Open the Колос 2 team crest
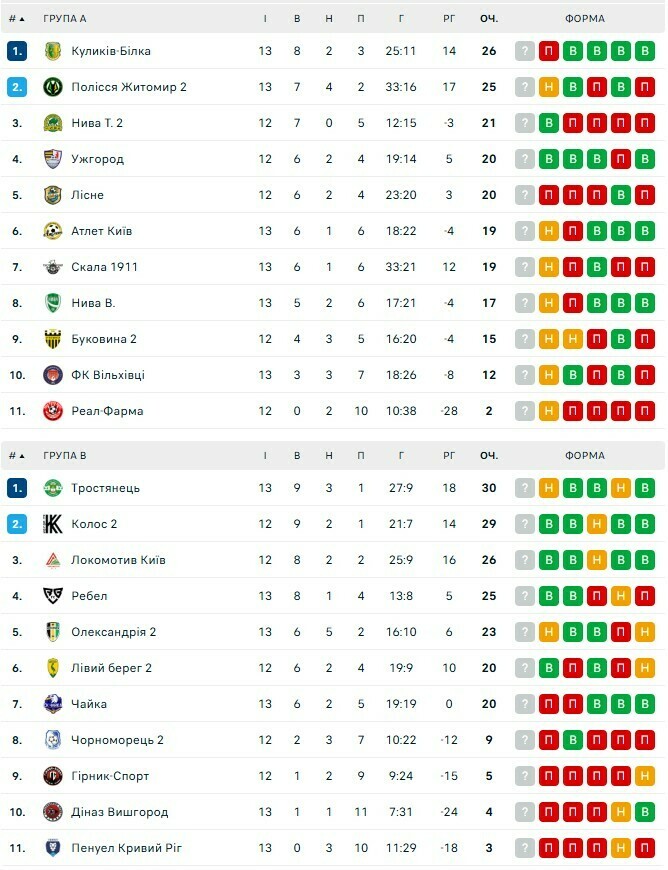The width and height of the screenshot is (668, 870). tap(53, 524)
